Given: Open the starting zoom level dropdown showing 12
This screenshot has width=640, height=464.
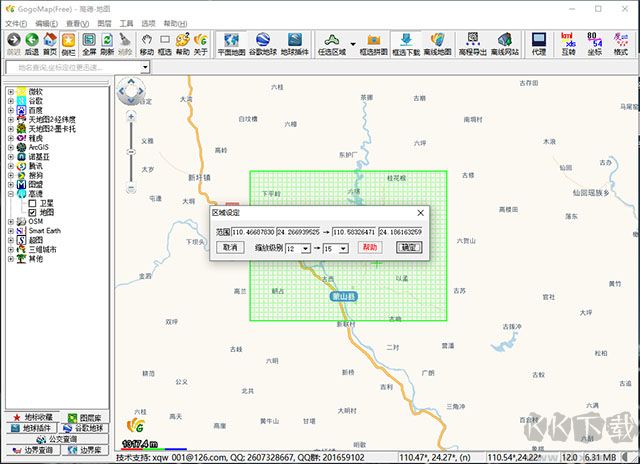Looking at the screenshot, I should [x=305, y=248].
